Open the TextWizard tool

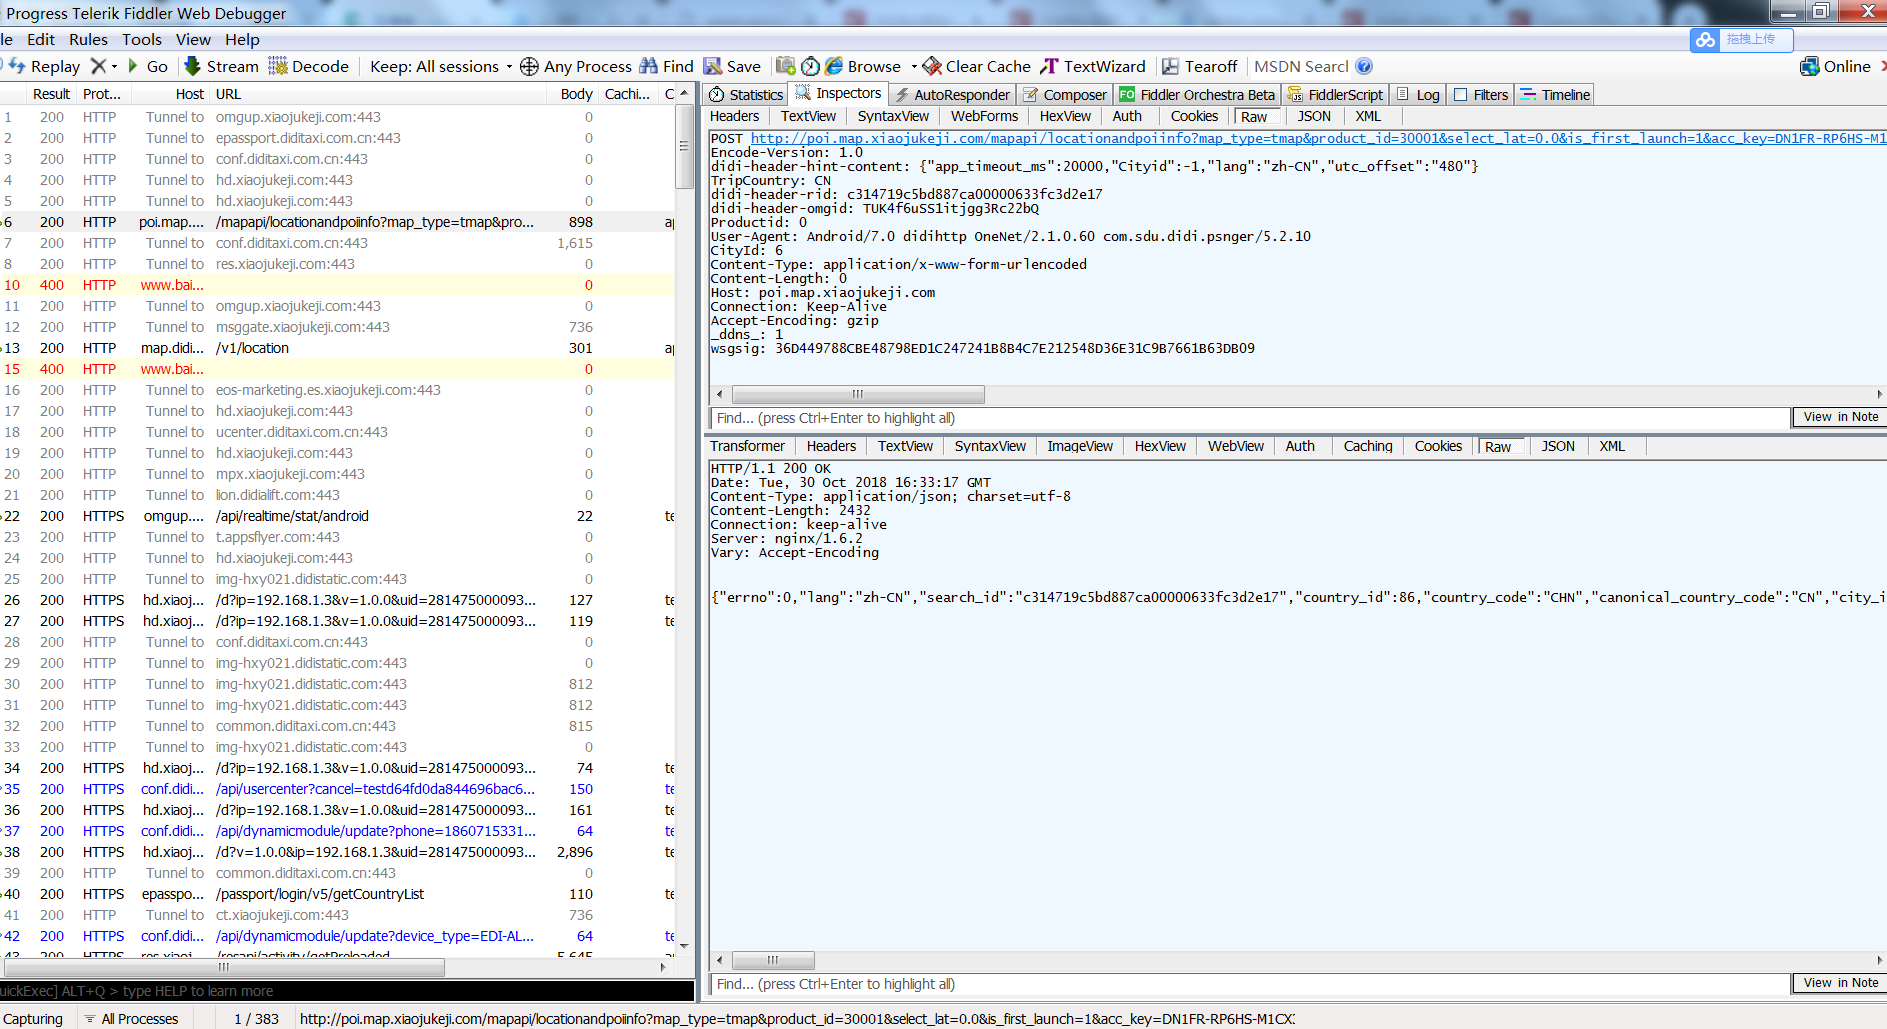[x=1093, y=66]
